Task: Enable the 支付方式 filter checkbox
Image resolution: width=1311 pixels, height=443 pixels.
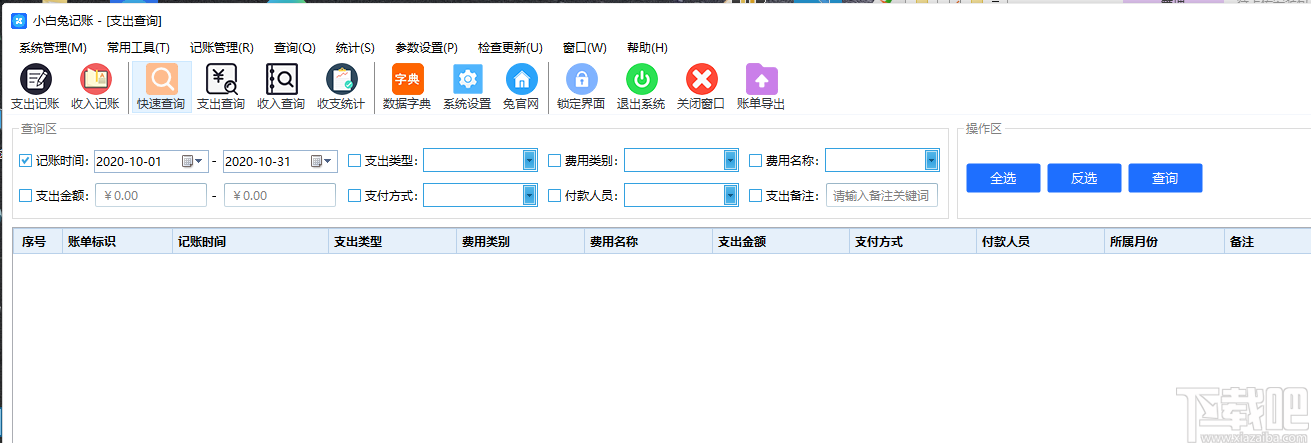Action: [354, 195]
